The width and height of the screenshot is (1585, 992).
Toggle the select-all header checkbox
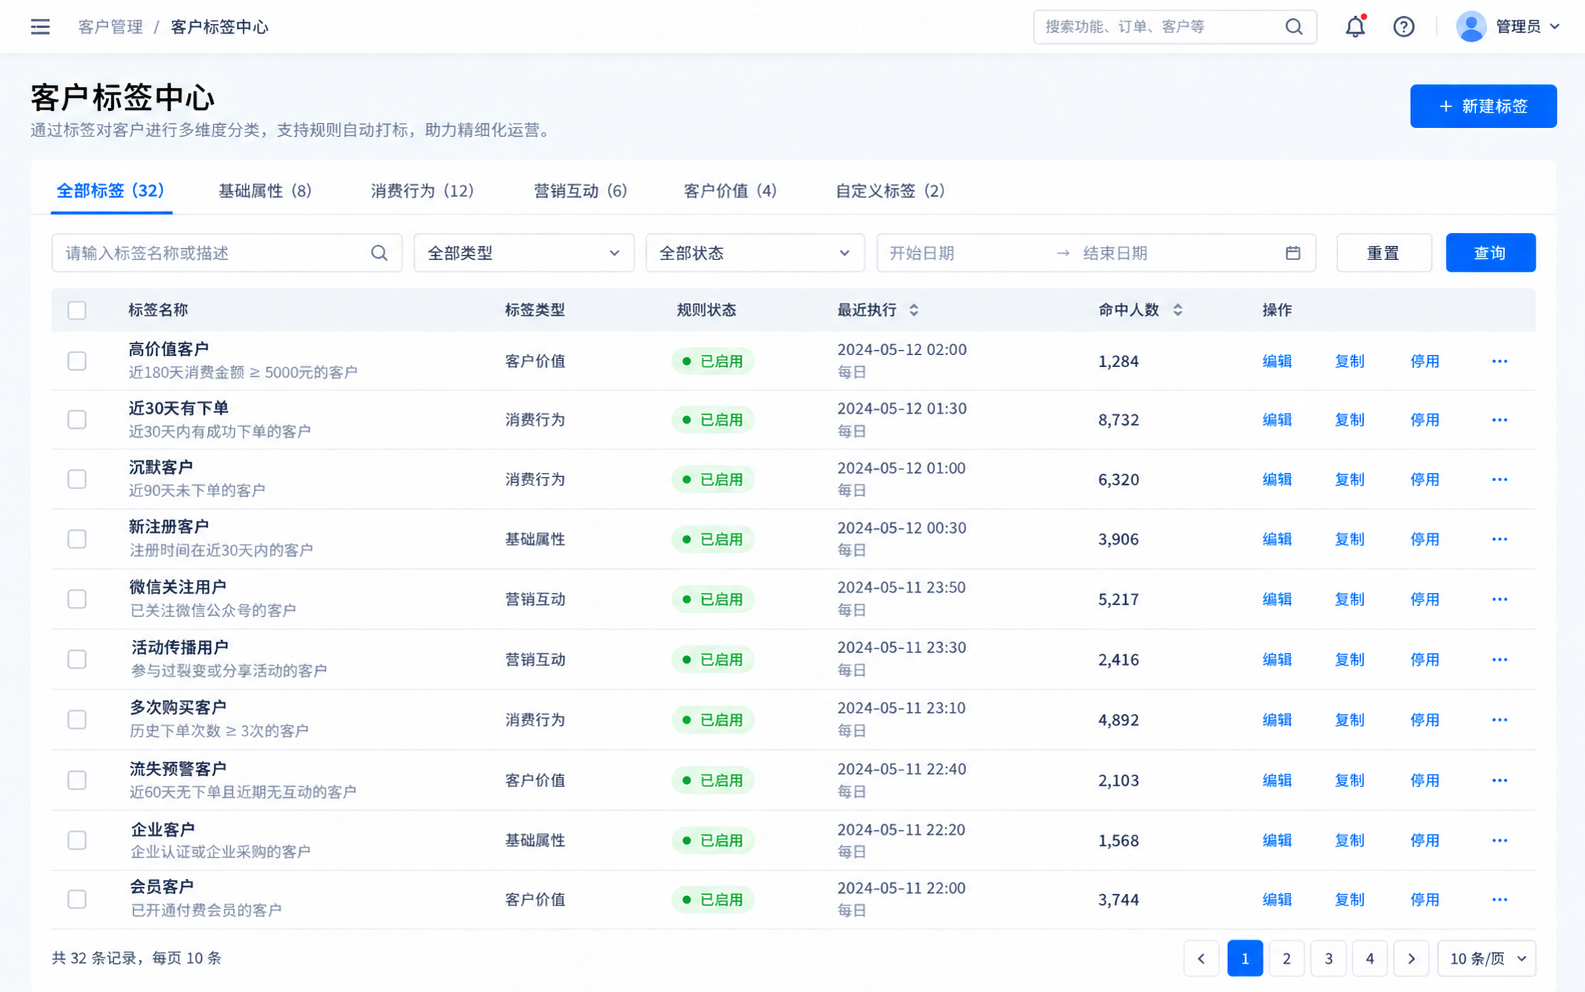pyautogui.click(x=77, y=310)
